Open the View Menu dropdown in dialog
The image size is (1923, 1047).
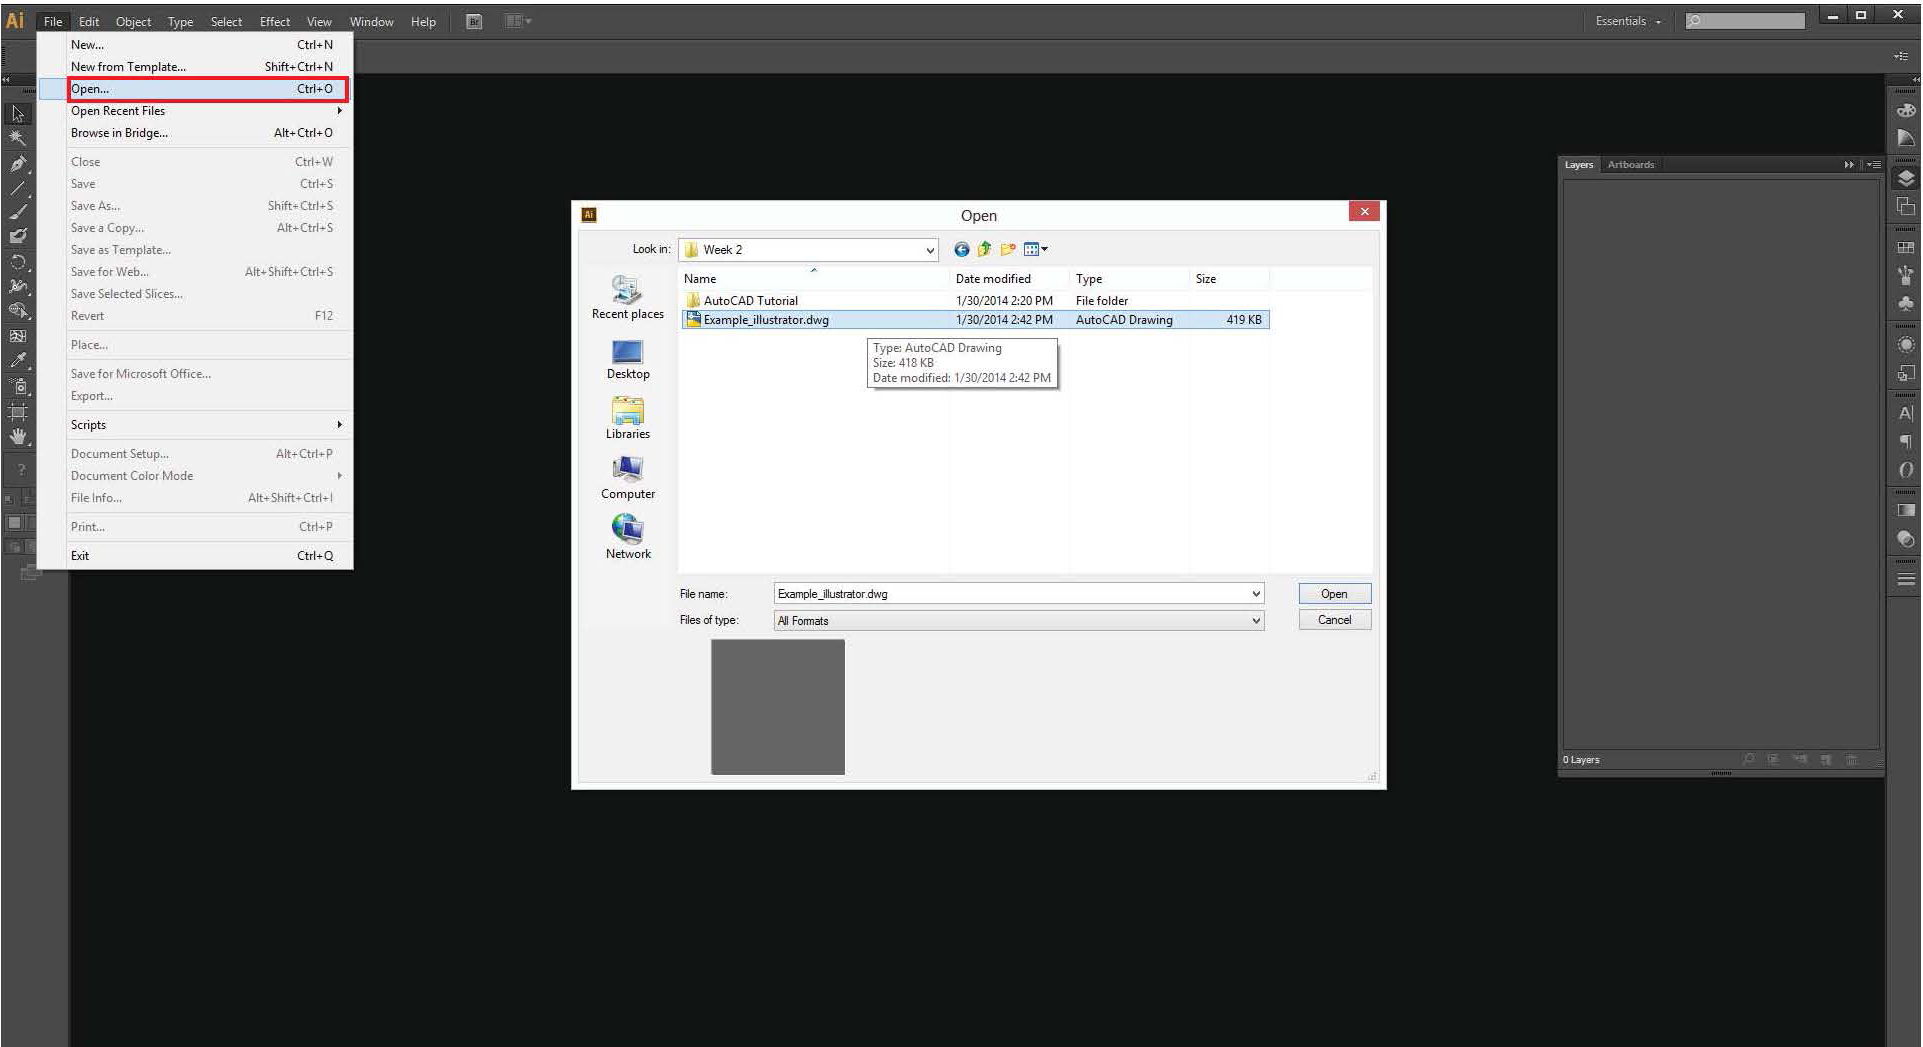point(1036,249)
